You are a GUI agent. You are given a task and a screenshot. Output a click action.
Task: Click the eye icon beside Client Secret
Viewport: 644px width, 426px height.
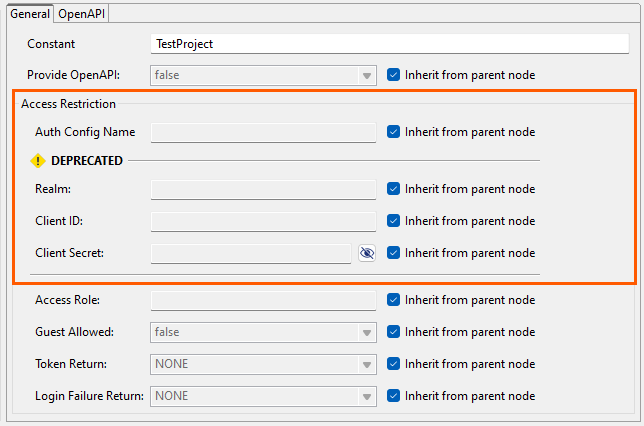coord(367,253)
